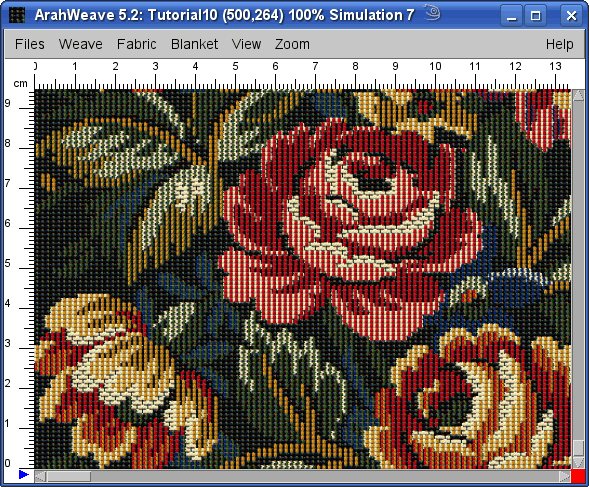589x487 pixels.
Task: Click the 9 mark on vertical ruler
Action: 8,103
